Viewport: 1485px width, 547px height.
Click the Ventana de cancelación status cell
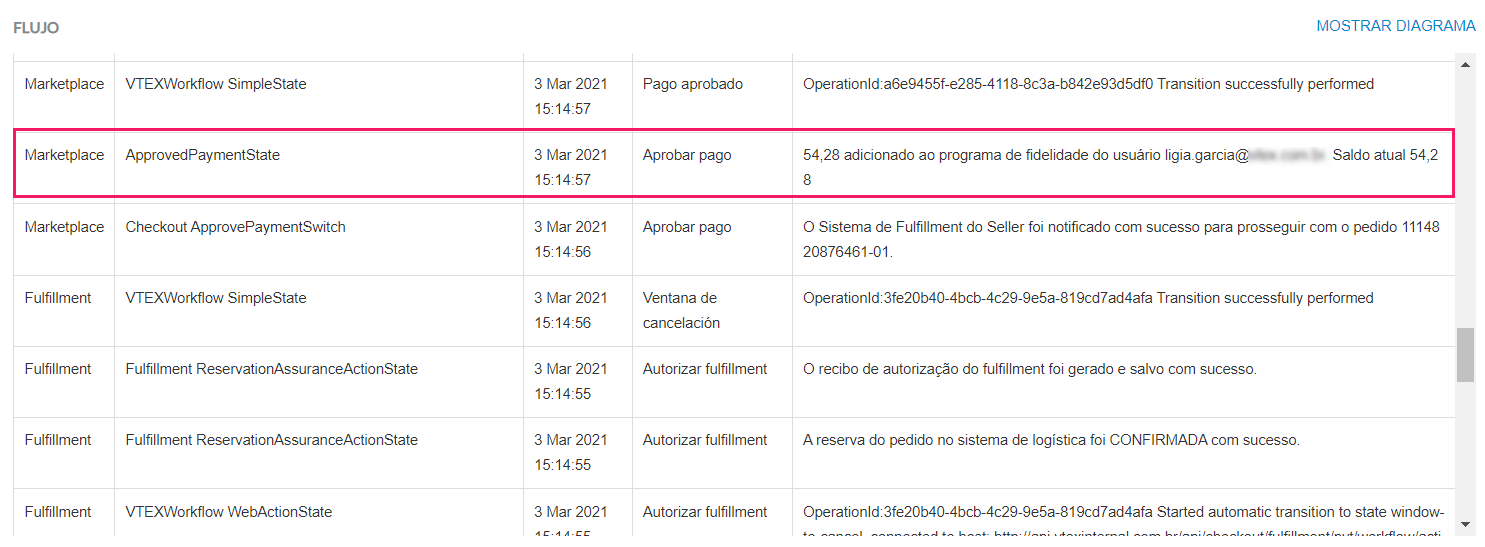click(711, 311)
